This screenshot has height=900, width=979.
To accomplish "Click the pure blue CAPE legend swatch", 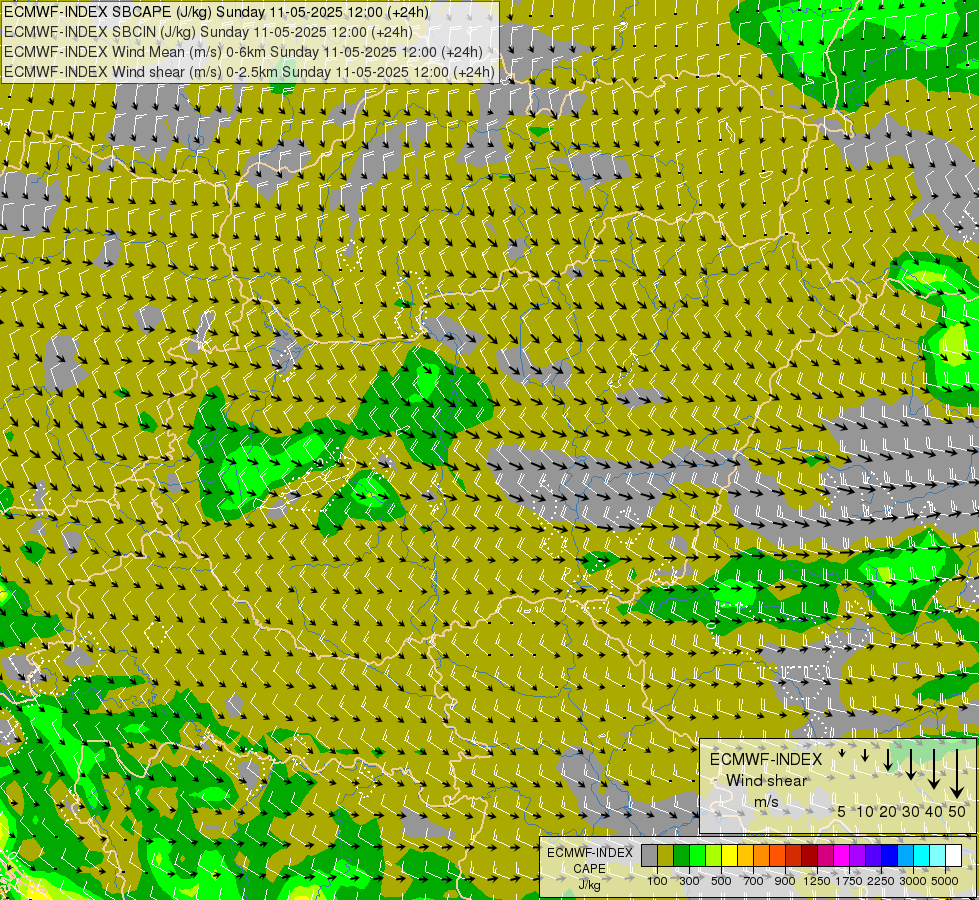I will 890,855.
